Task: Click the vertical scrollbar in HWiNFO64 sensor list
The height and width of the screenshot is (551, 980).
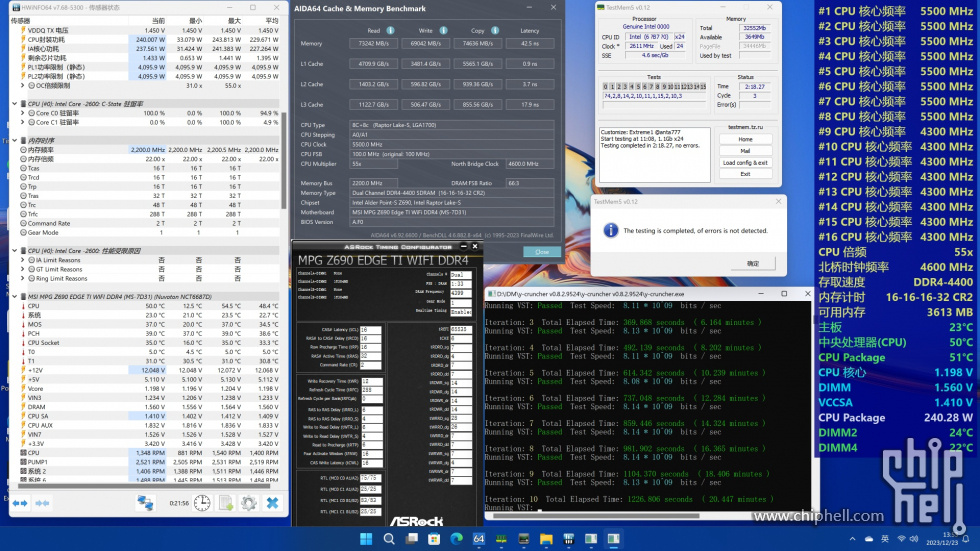Action: (284, 162)
